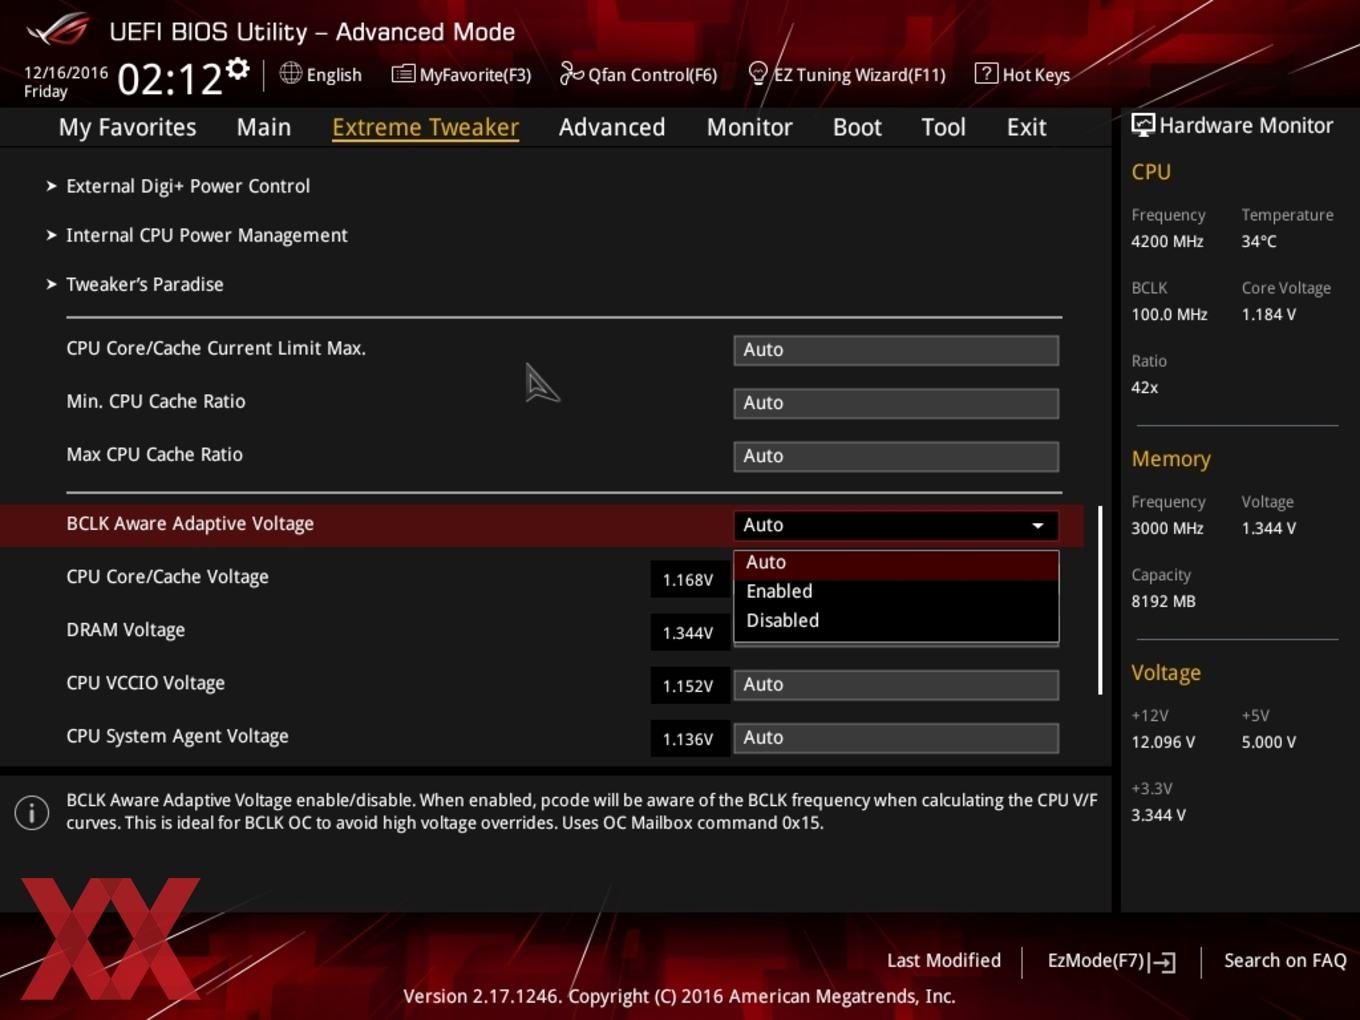Click the 1.152V VCCIO readout
The height and width of the screenshot is (1020, 1360).
(x=688, y=686)
